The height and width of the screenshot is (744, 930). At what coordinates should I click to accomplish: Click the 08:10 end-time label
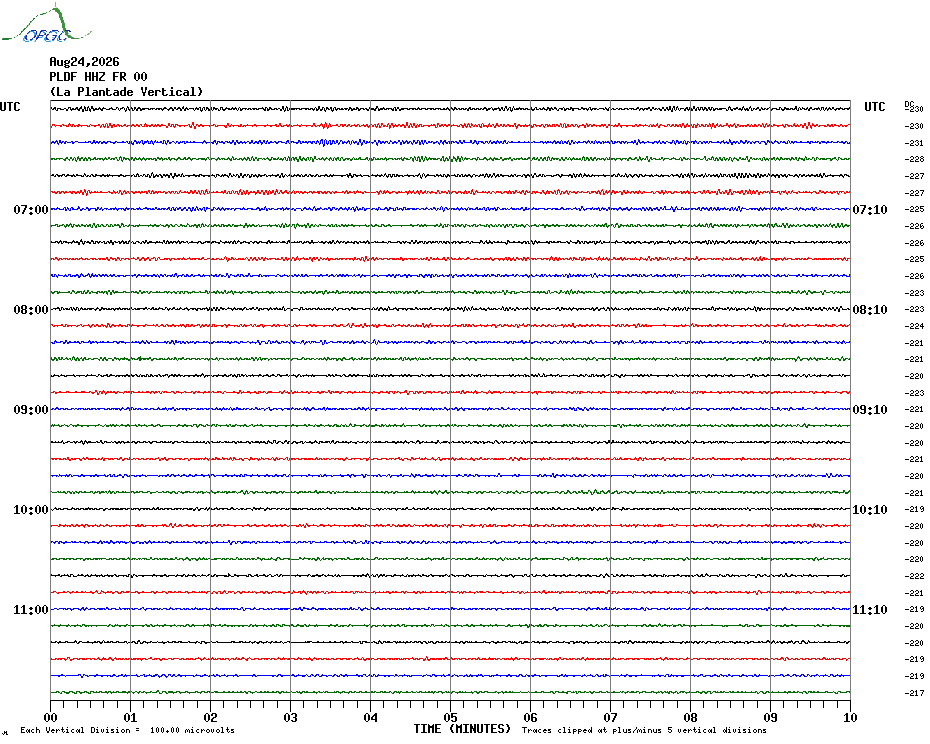pyautogui.click(x=870, y=310)
